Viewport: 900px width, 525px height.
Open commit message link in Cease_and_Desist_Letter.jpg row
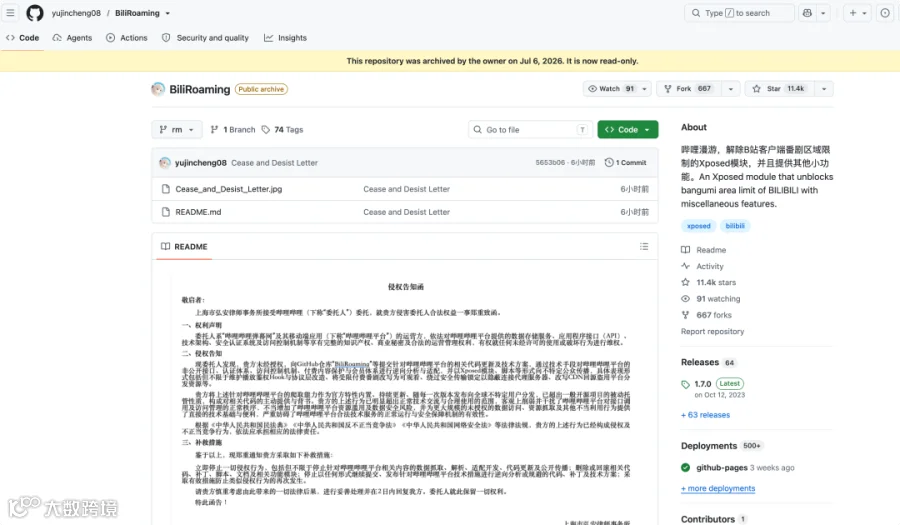coord(406,189)
